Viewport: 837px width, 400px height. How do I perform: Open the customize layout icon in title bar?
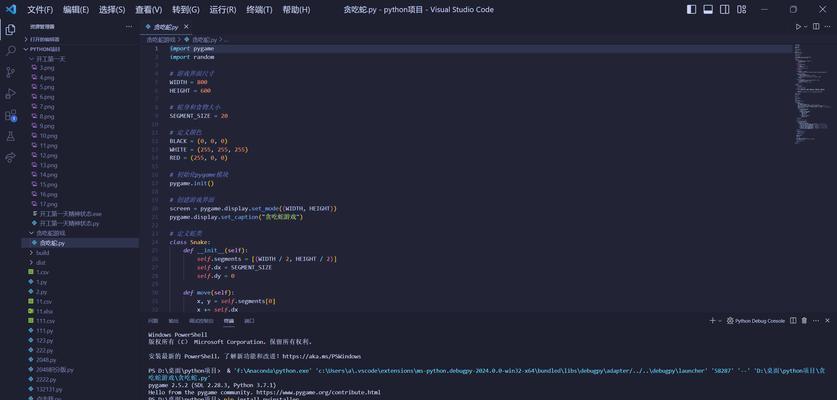pos(741,10)
